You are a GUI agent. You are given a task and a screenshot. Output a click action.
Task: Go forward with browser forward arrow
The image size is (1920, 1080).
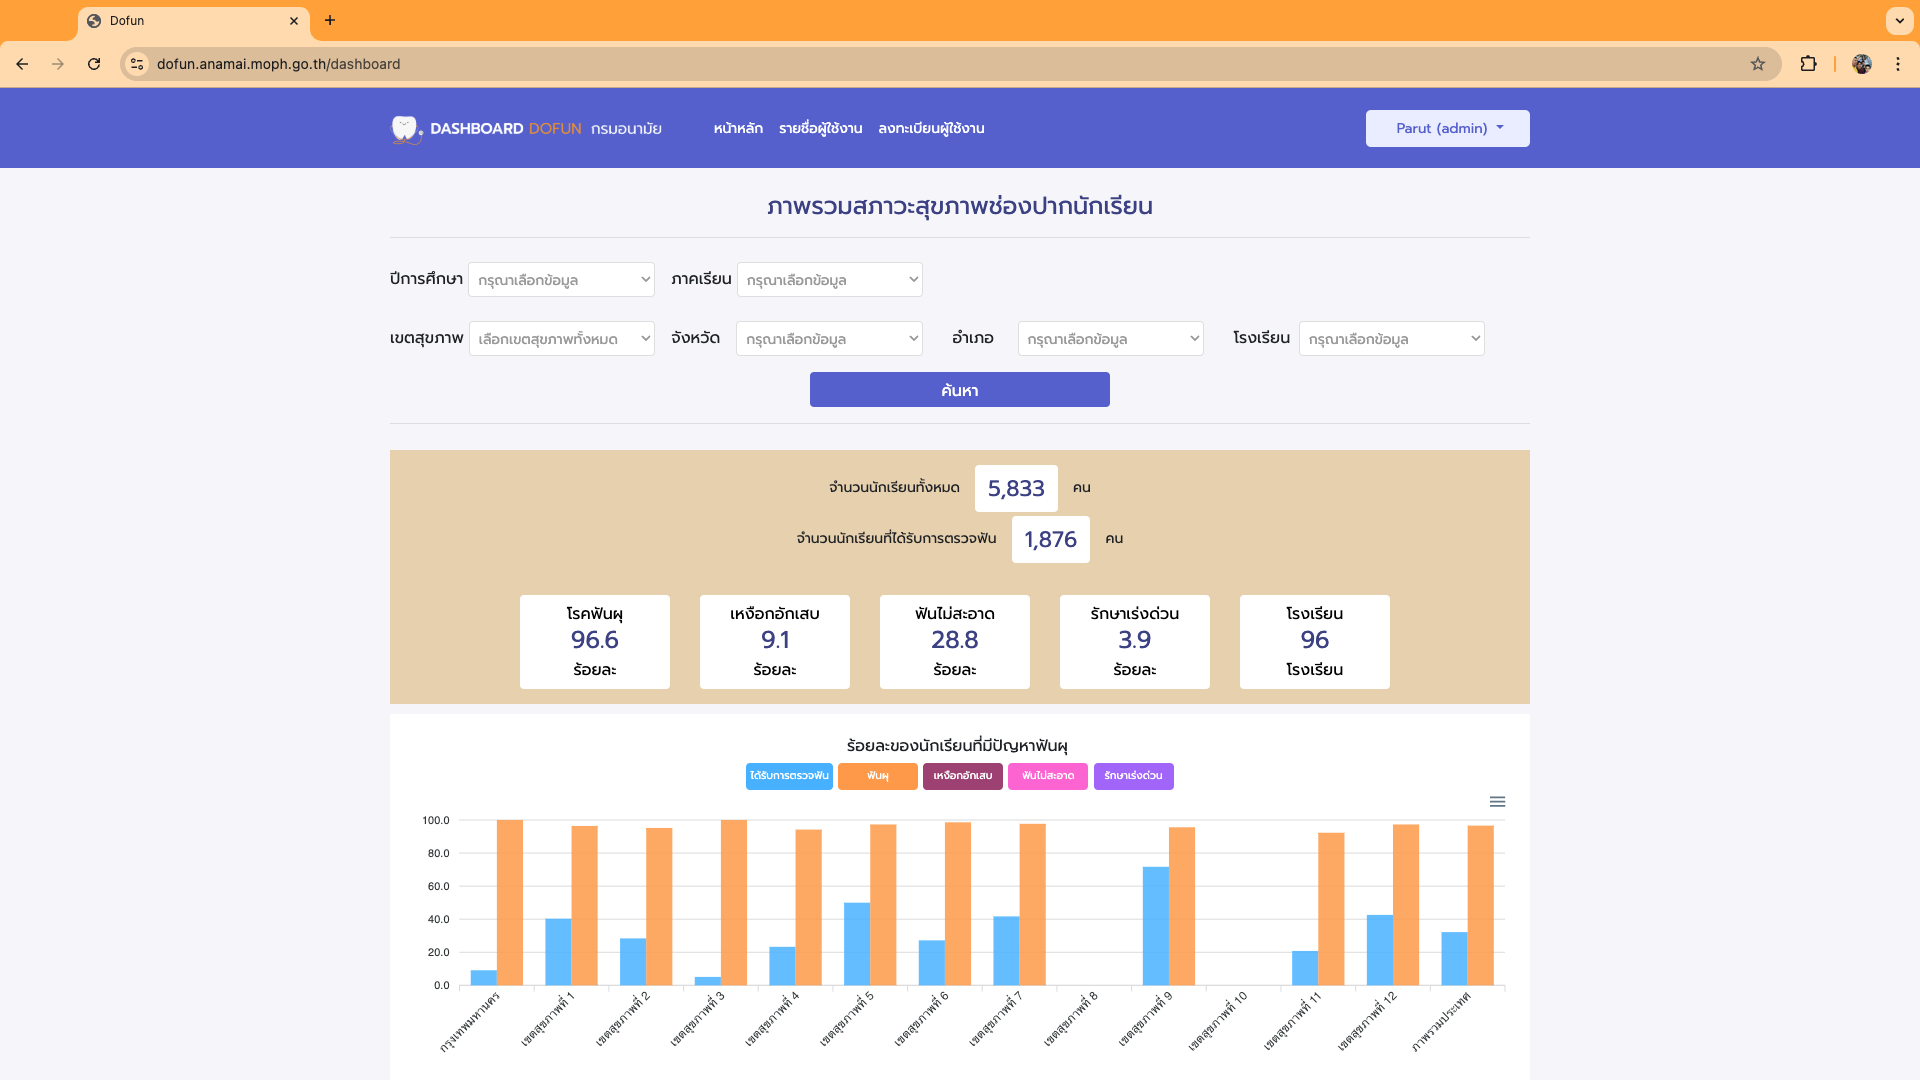[x=58, y=64]
